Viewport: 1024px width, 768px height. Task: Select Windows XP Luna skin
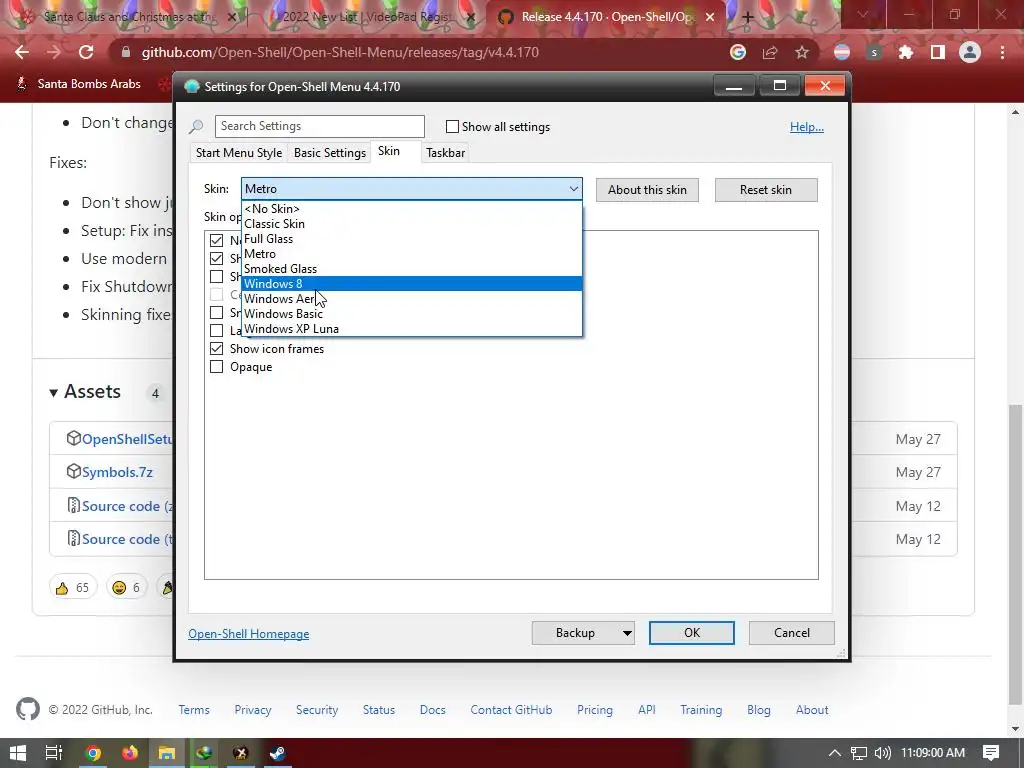coord(411,329)
